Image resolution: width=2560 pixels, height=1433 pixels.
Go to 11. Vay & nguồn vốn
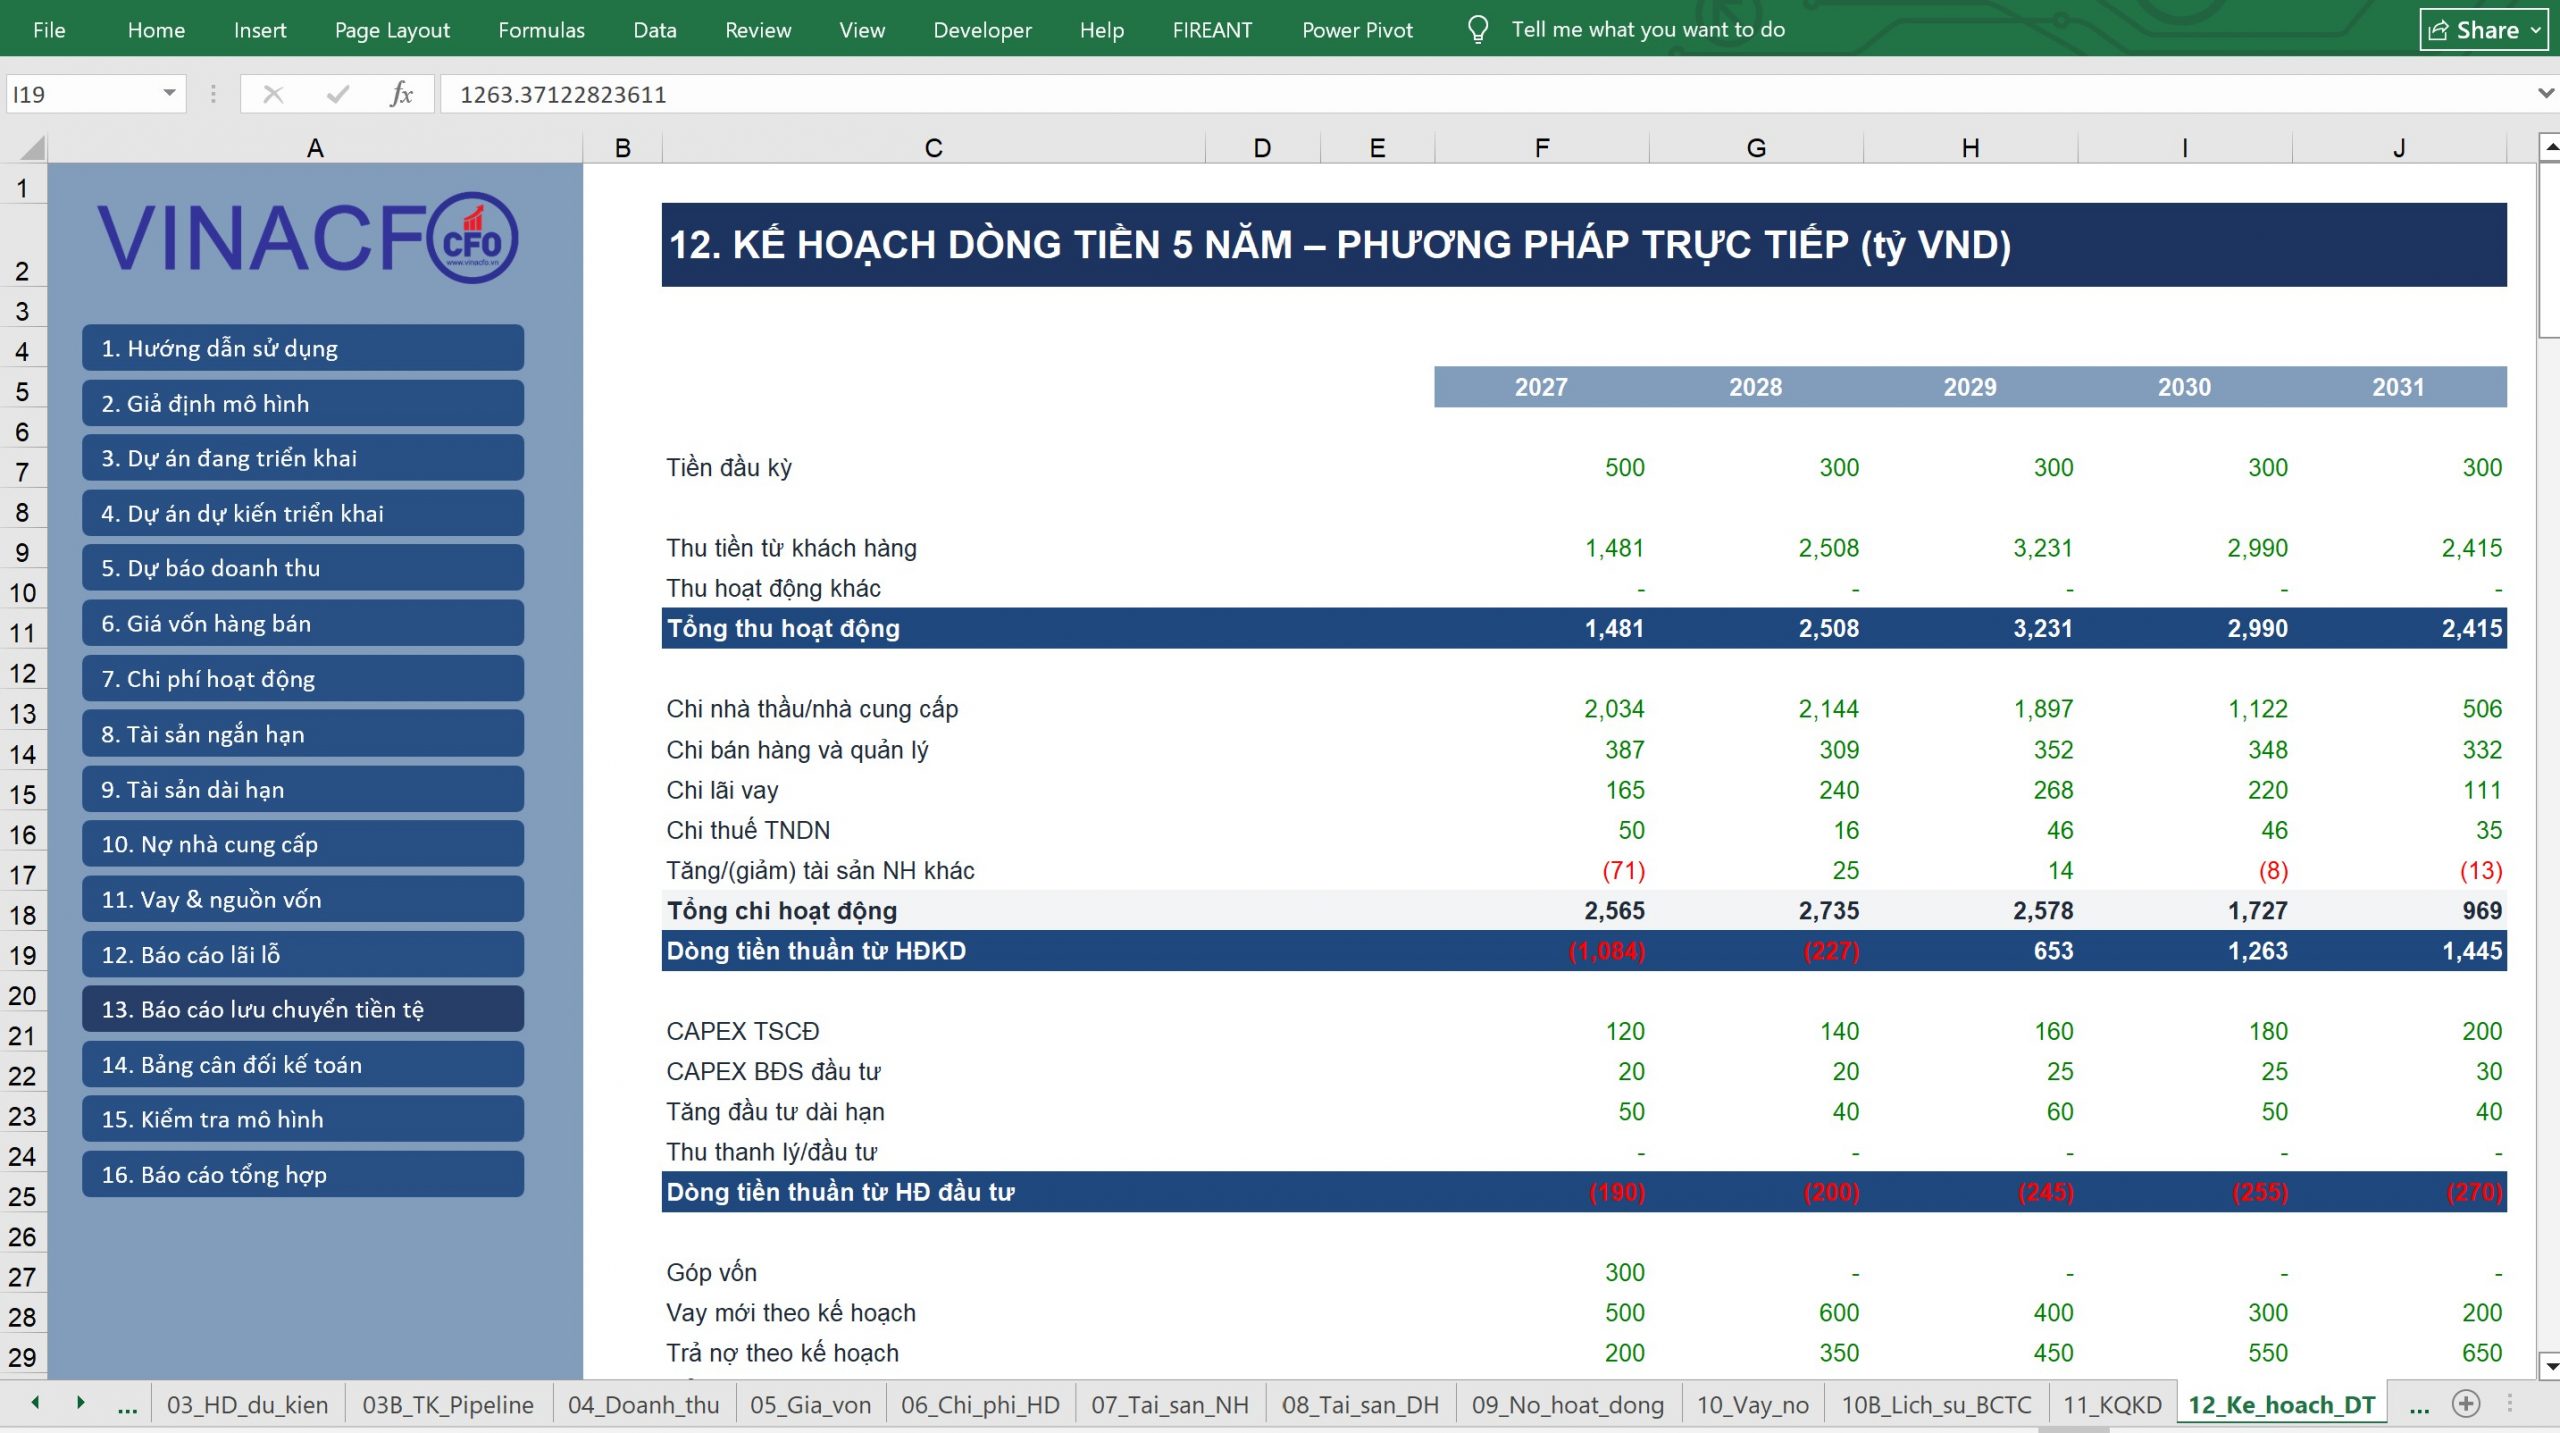[x=303, y=899]
